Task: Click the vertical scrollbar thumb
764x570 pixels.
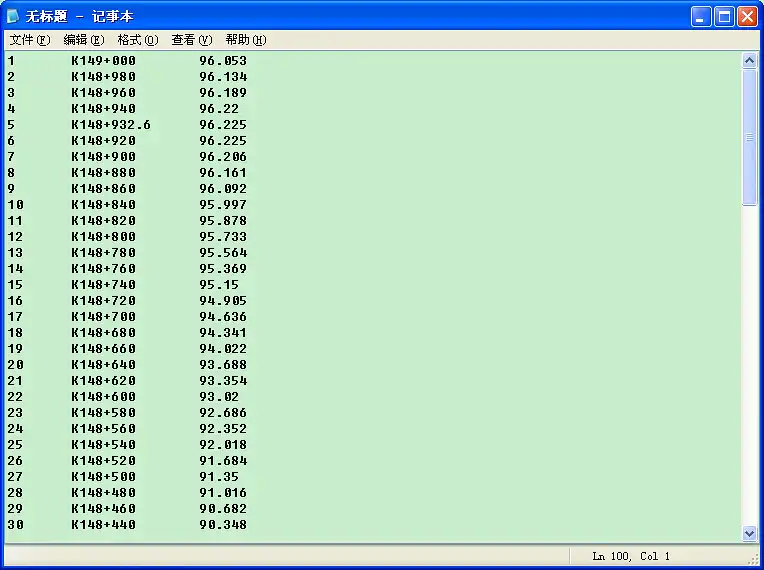Action: click(750, 137)
